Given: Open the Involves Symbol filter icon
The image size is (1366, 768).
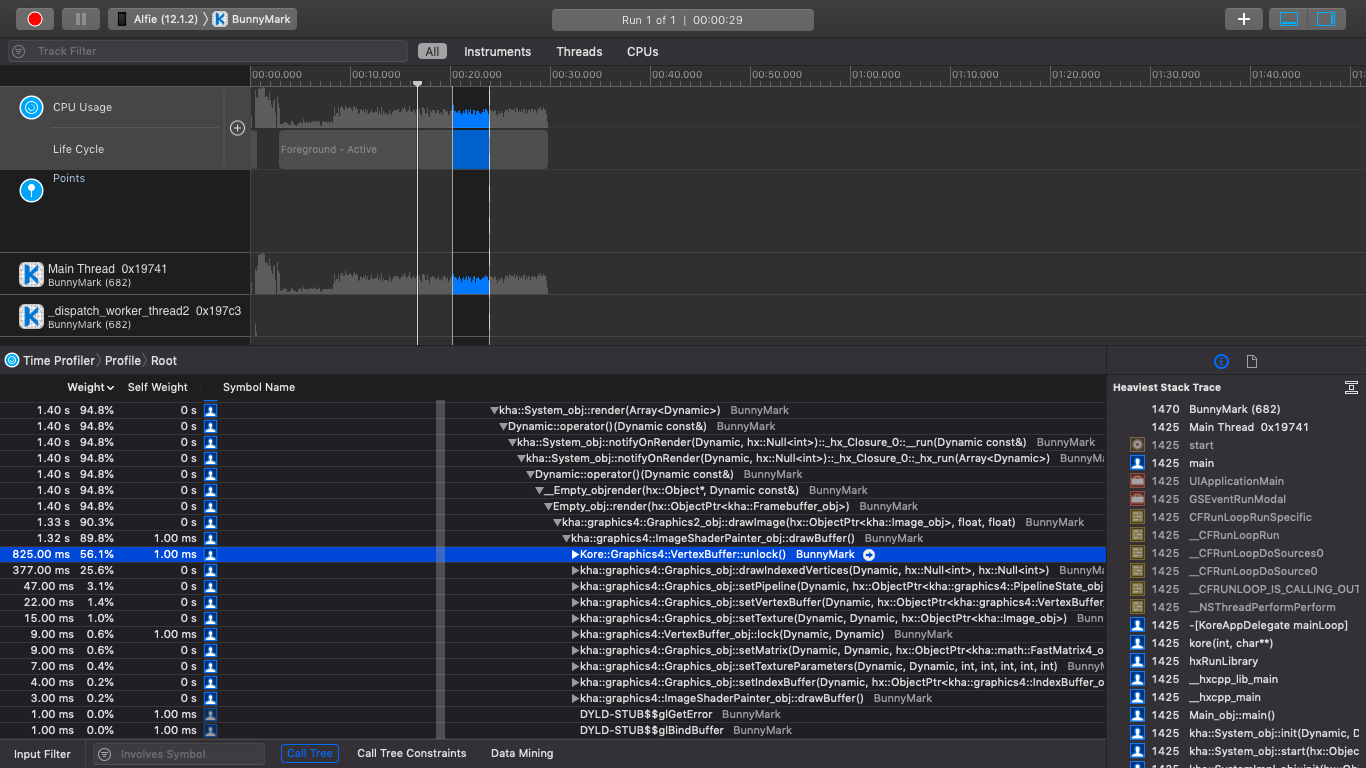Looking at the screenshot, I should click(x=104, y=754).
